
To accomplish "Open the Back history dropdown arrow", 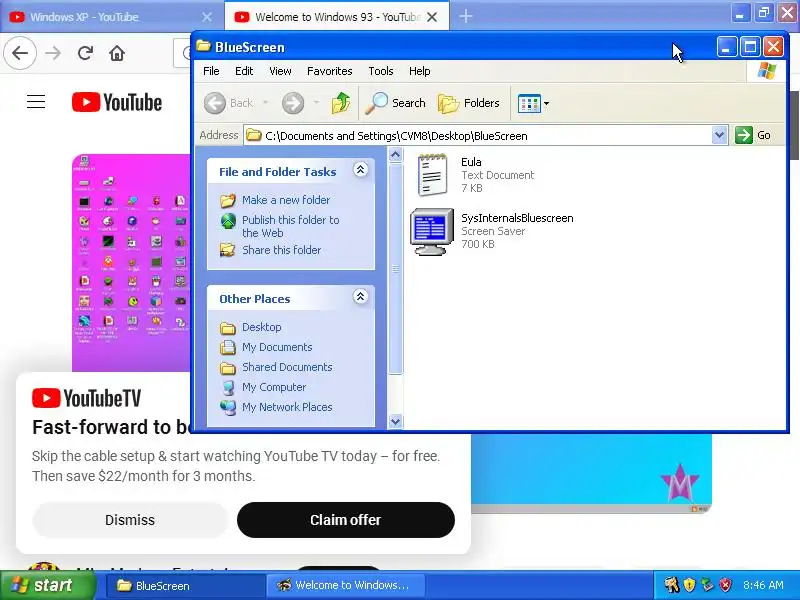I will [x=265, y=103].
